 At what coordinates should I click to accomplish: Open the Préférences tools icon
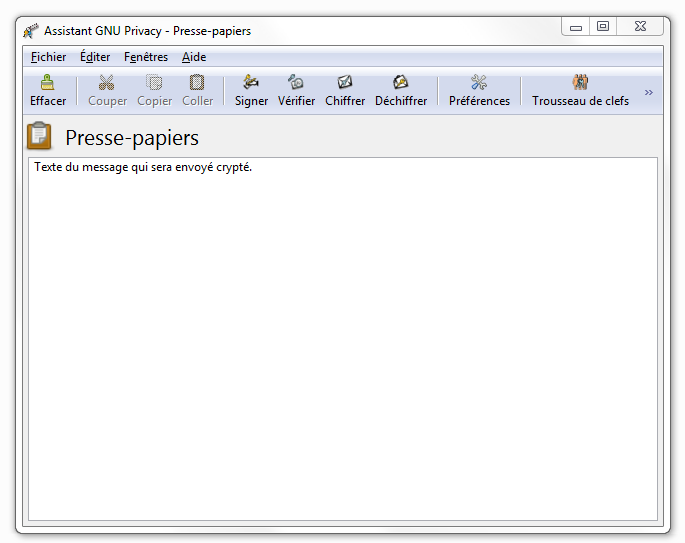[x=479, y=91]
